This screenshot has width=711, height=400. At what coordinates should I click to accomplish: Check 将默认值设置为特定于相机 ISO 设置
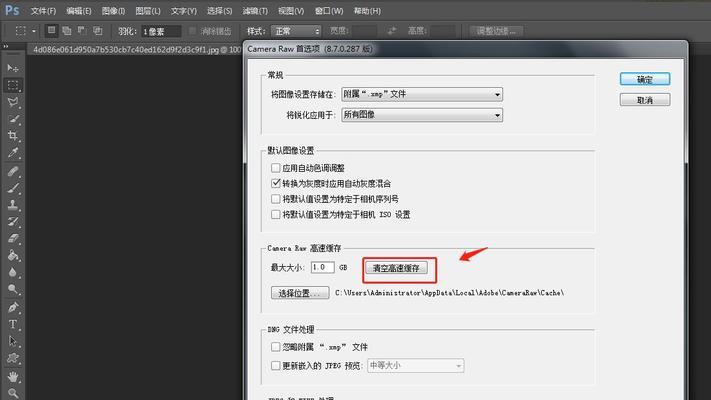coord(275,214)
